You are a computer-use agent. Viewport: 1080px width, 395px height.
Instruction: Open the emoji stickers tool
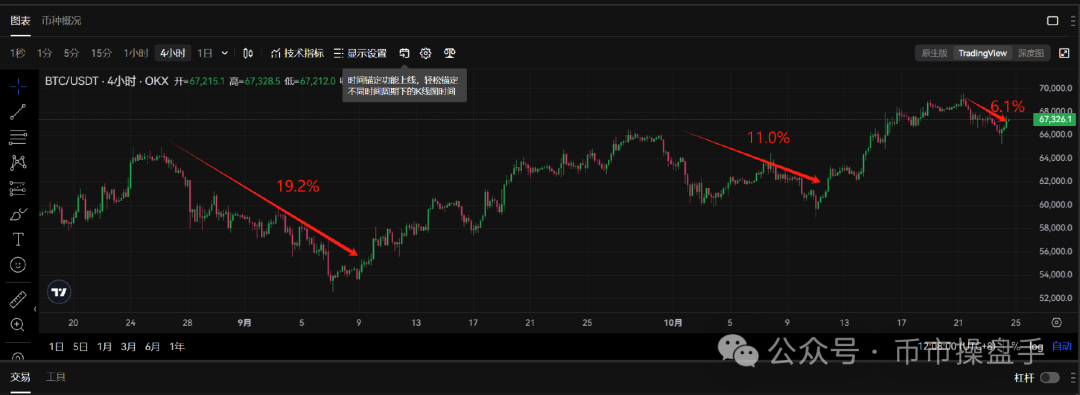(x=19, y=265)
